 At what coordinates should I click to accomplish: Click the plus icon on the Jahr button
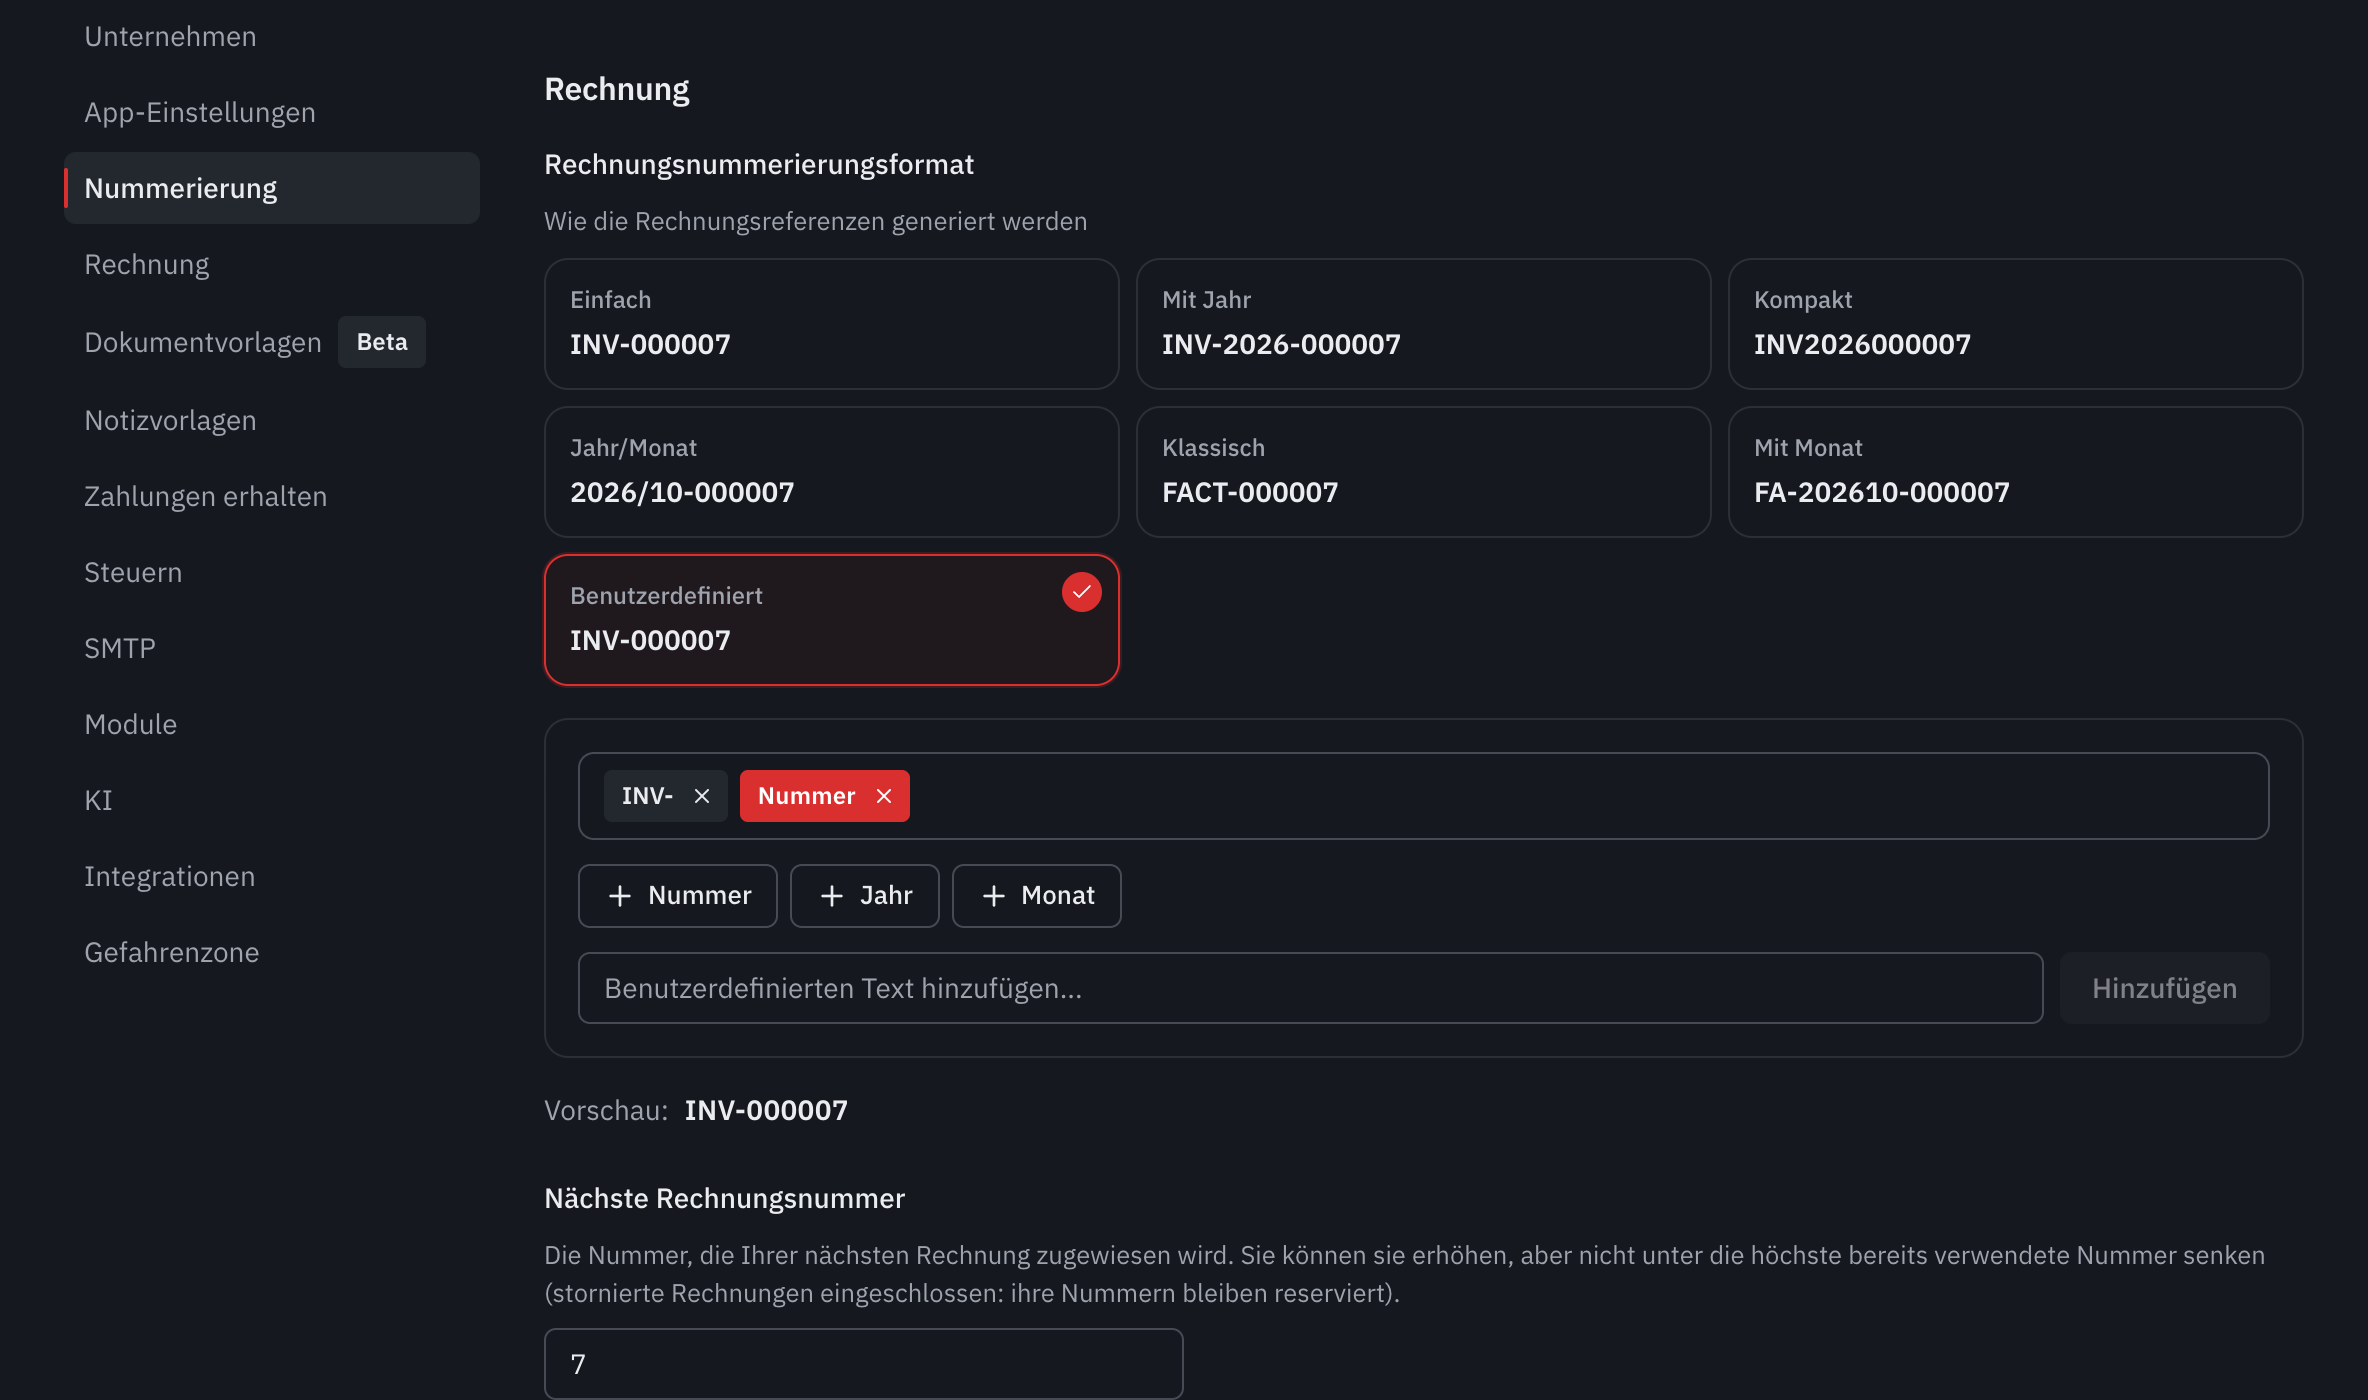point(832,896)
